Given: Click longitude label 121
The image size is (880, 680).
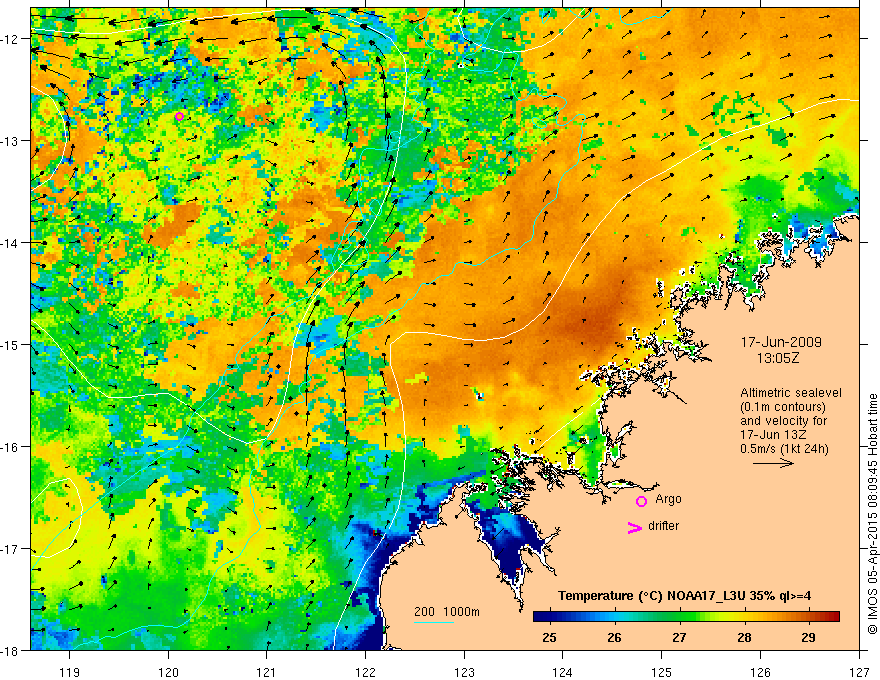Looking at the screenshot, I should pos(267,672).
